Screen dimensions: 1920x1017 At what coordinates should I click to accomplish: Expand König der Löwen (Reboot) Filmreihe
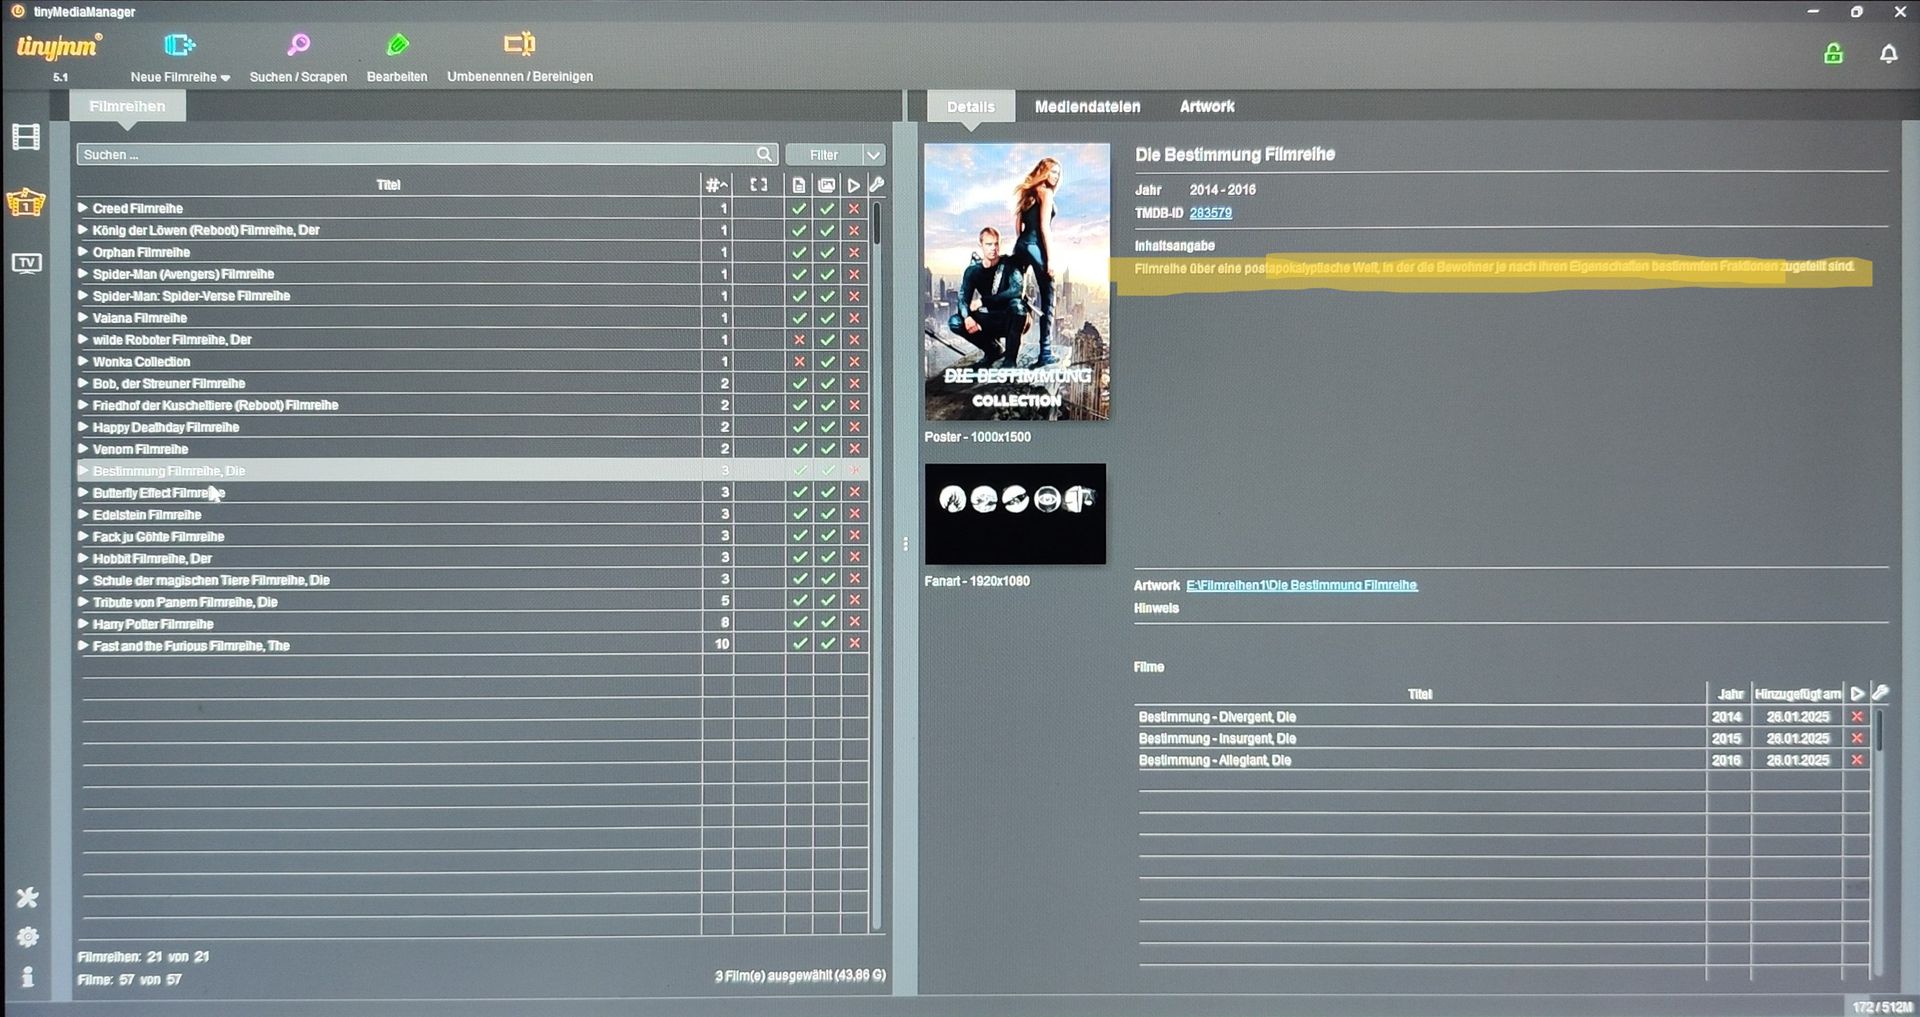(83, 230)
